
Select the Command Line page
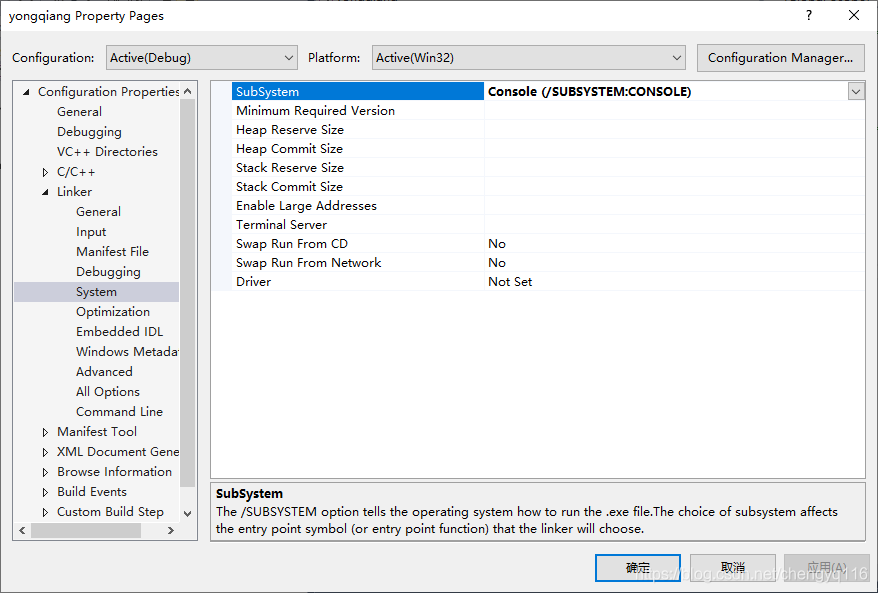pyautogui.click(x=119, y=411)
